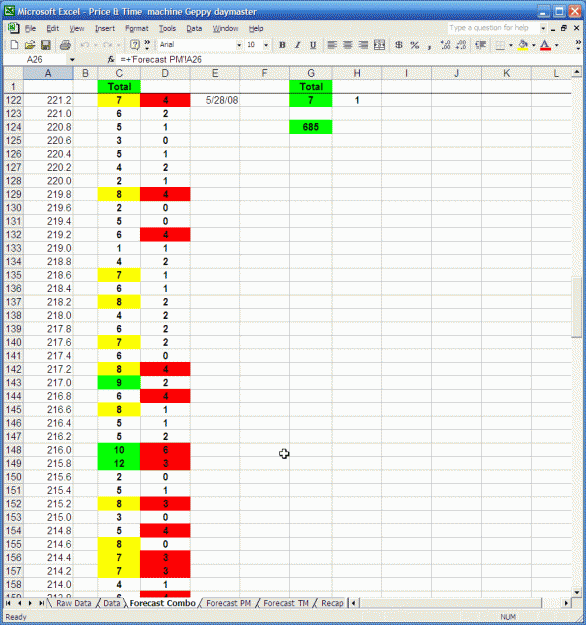Undo the last action
This screenshot has height=625, width=586.
(x=85, y=45)
